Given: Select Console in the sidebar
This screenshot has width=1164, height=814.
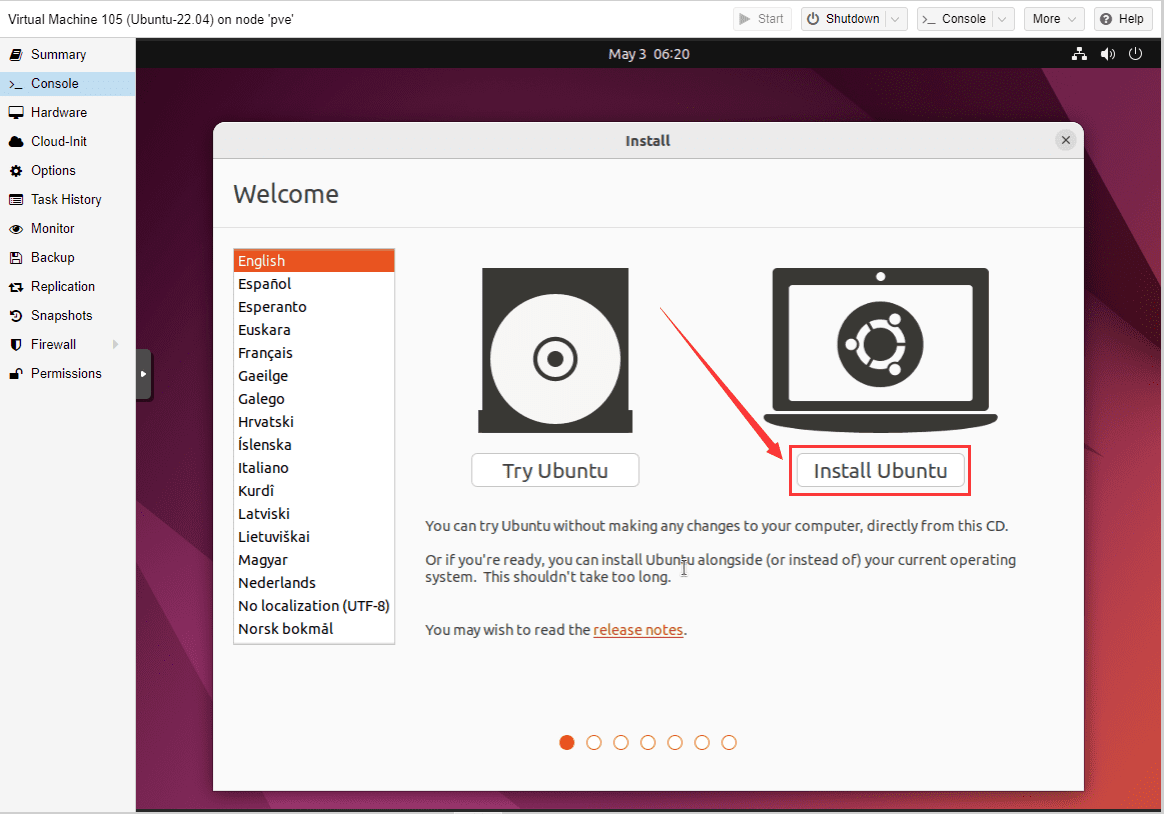Looking at the screenshot, I should pyautogui.click(x=68, y=83).
